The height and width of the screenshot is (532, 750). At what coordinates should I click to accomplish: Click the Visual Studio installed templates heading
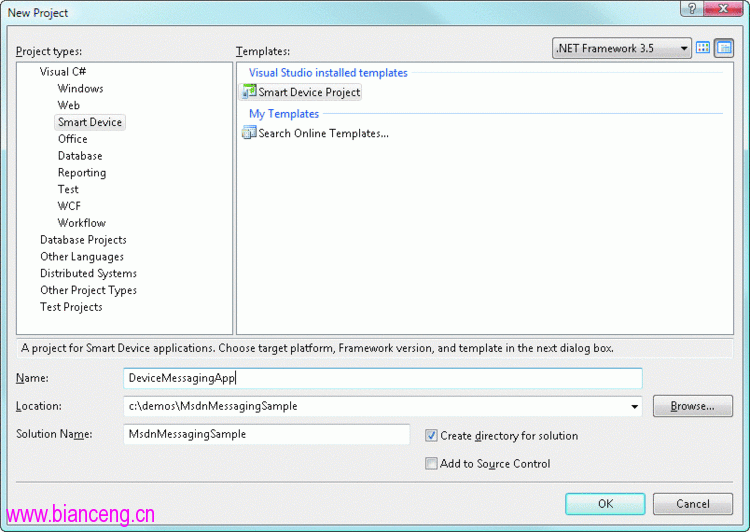(328, 73)
